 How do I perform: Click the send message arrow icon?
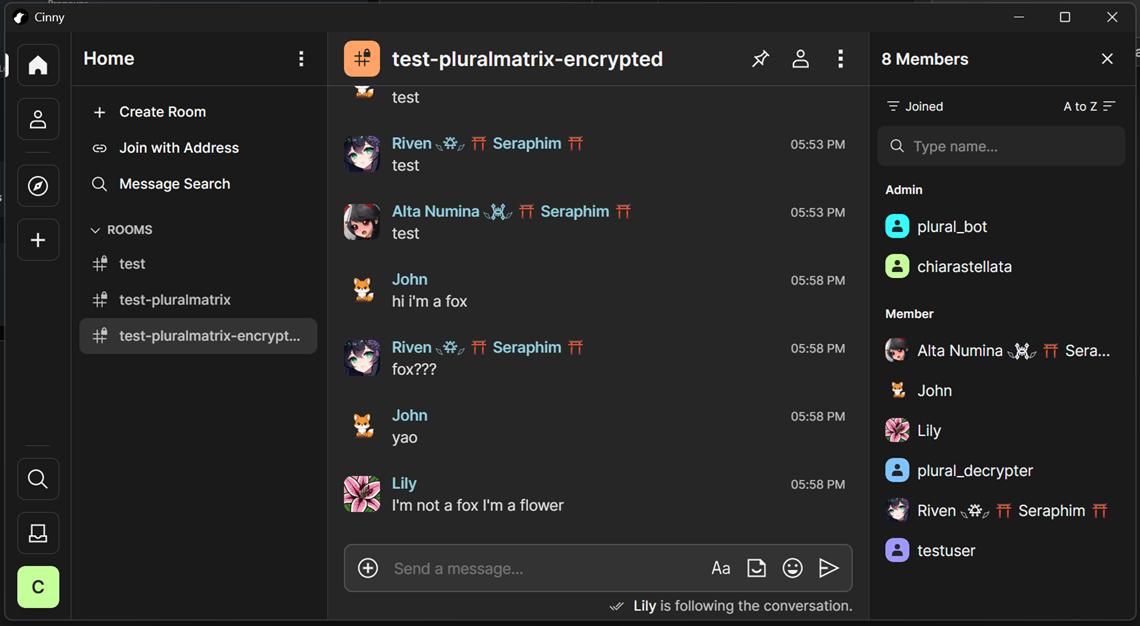(x=829, y=568)
